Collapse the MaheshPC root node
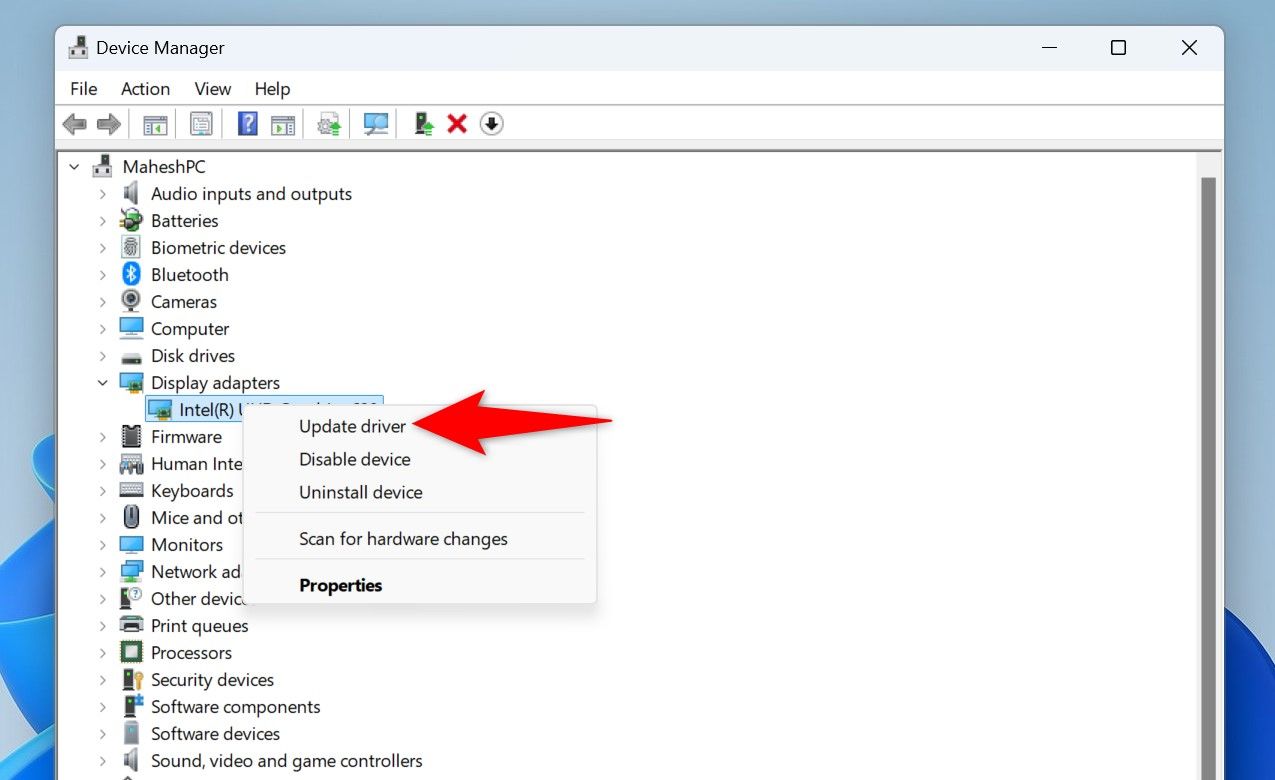 (x=74, y=167)
